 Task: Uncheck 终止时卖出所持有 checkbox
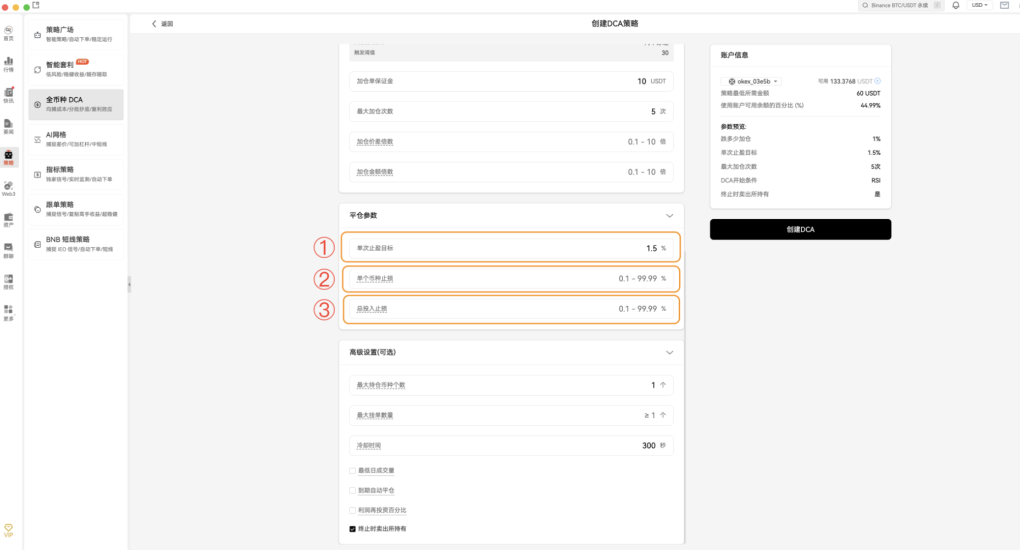[x=352, y=528]
